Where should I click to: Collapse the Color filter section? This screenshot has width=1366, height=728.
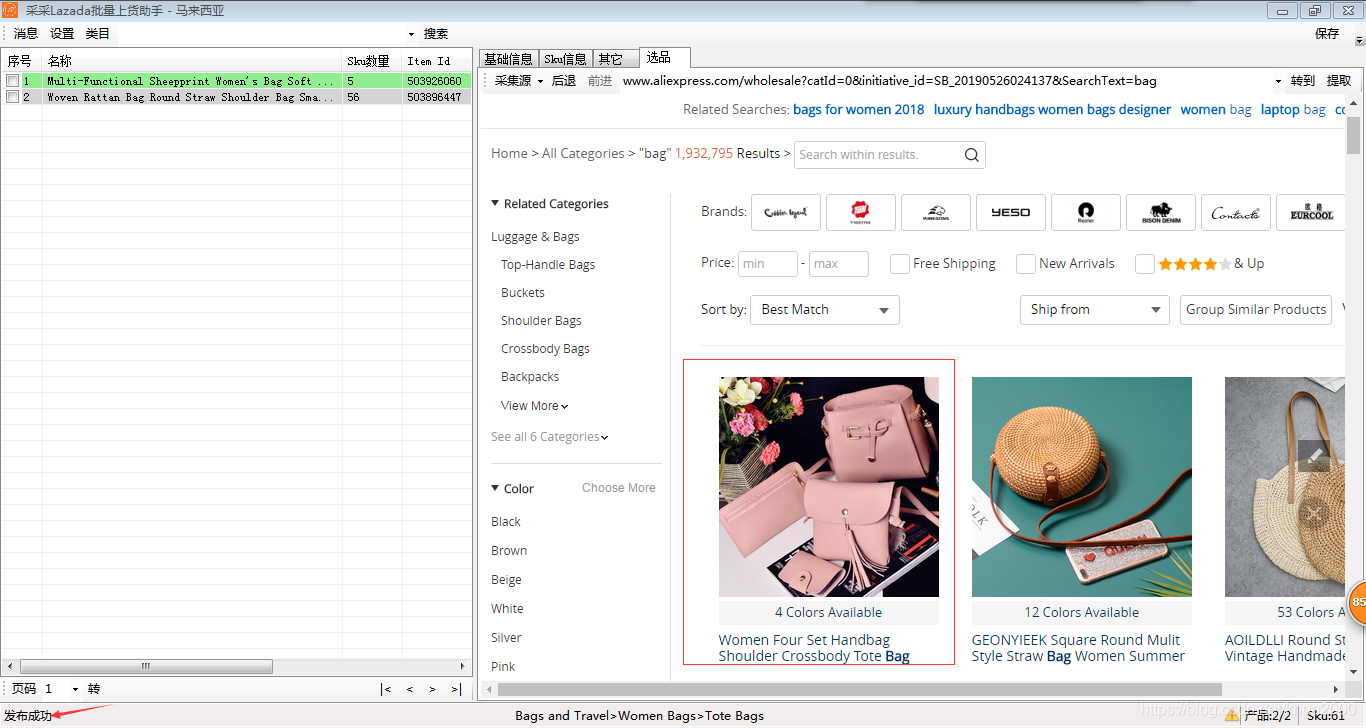point(495,488)
